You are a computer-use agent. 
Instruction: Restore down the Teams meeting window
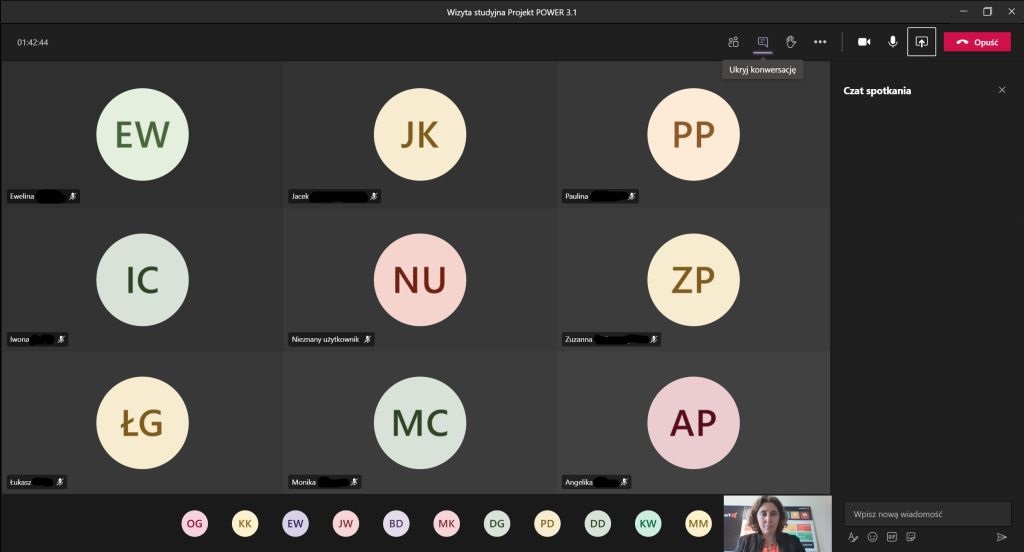coord(987,12)
